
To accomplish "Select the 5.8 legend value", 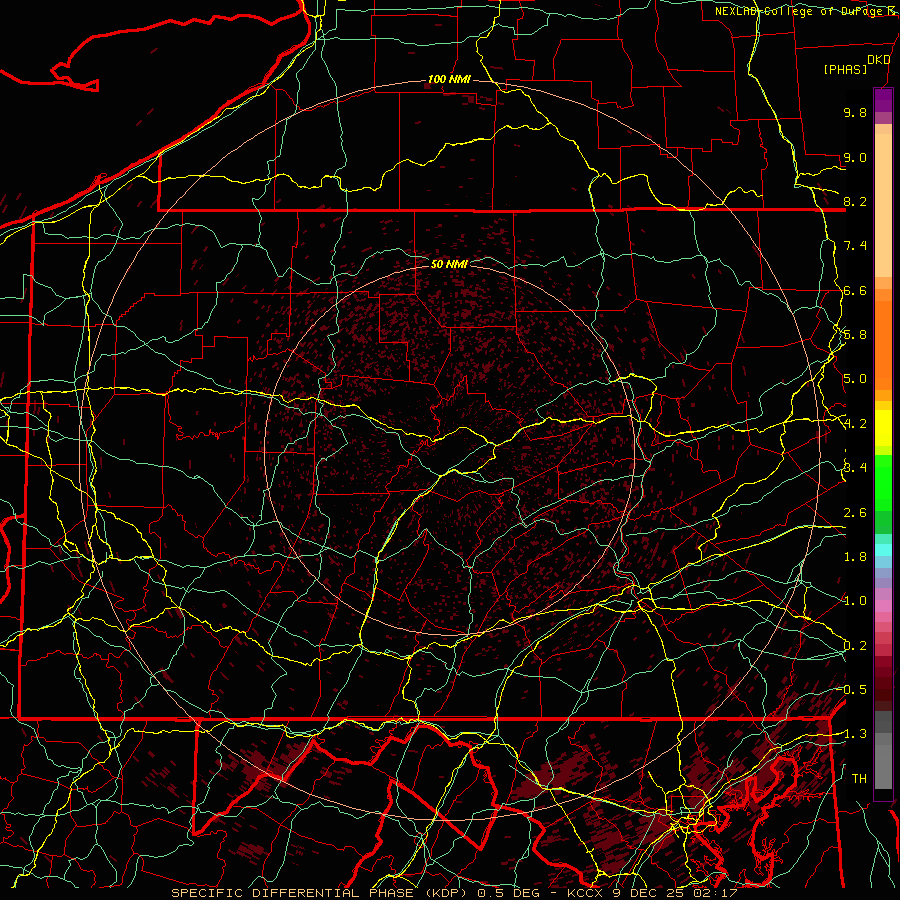I will click(855, 335).
